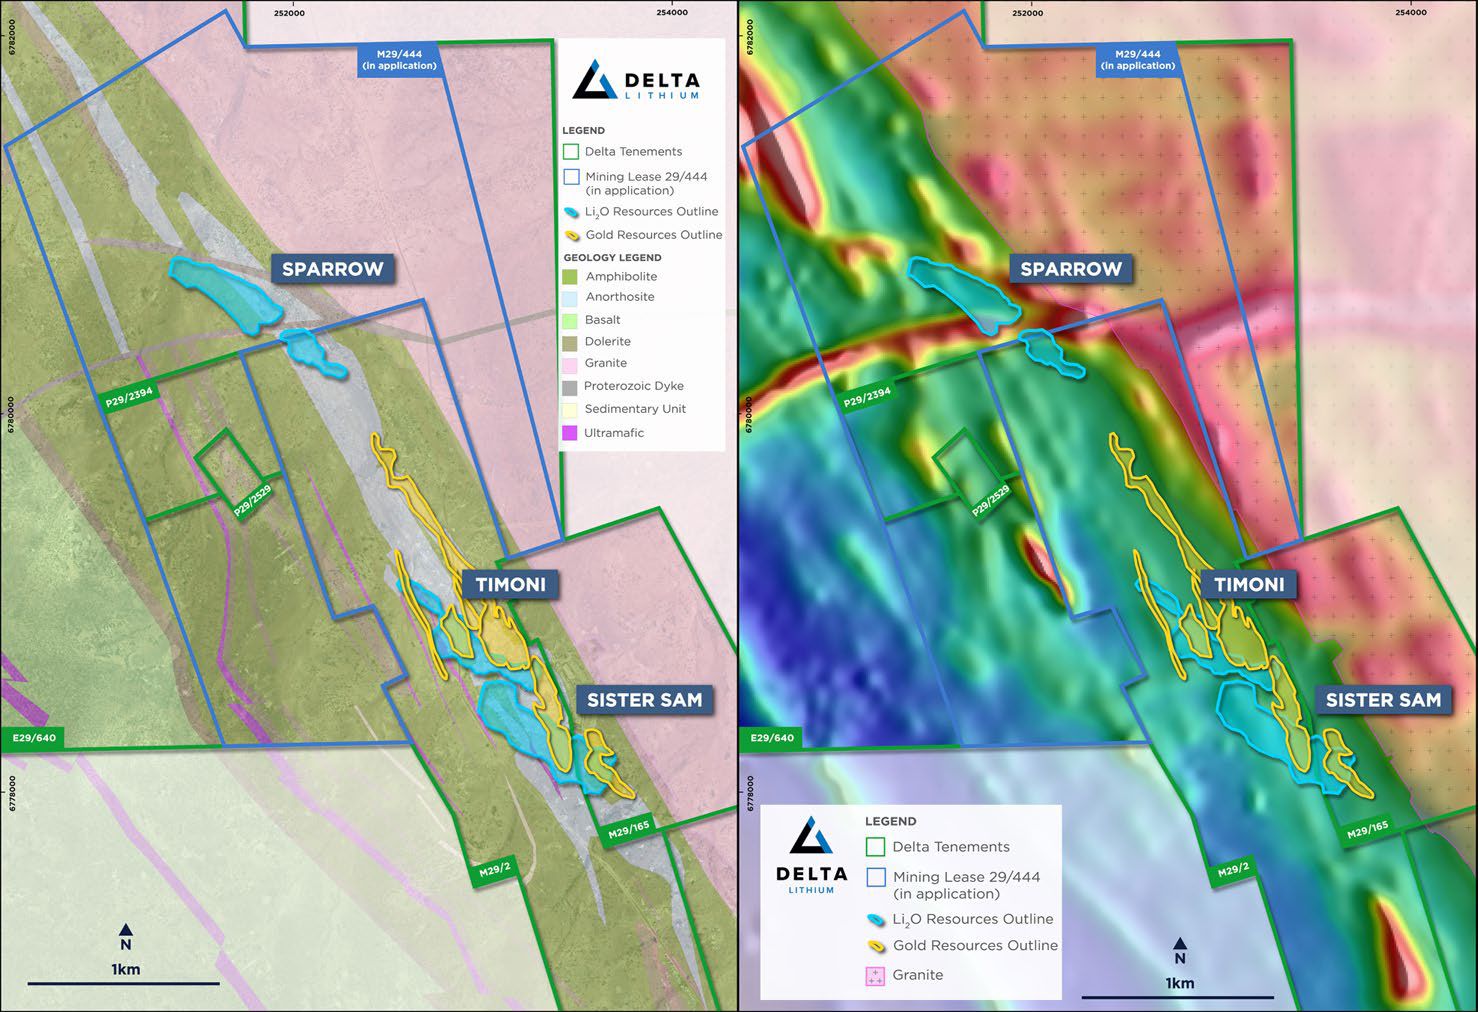Click the E29/640 tenement tag on the left map

click(x=34, y=738)
